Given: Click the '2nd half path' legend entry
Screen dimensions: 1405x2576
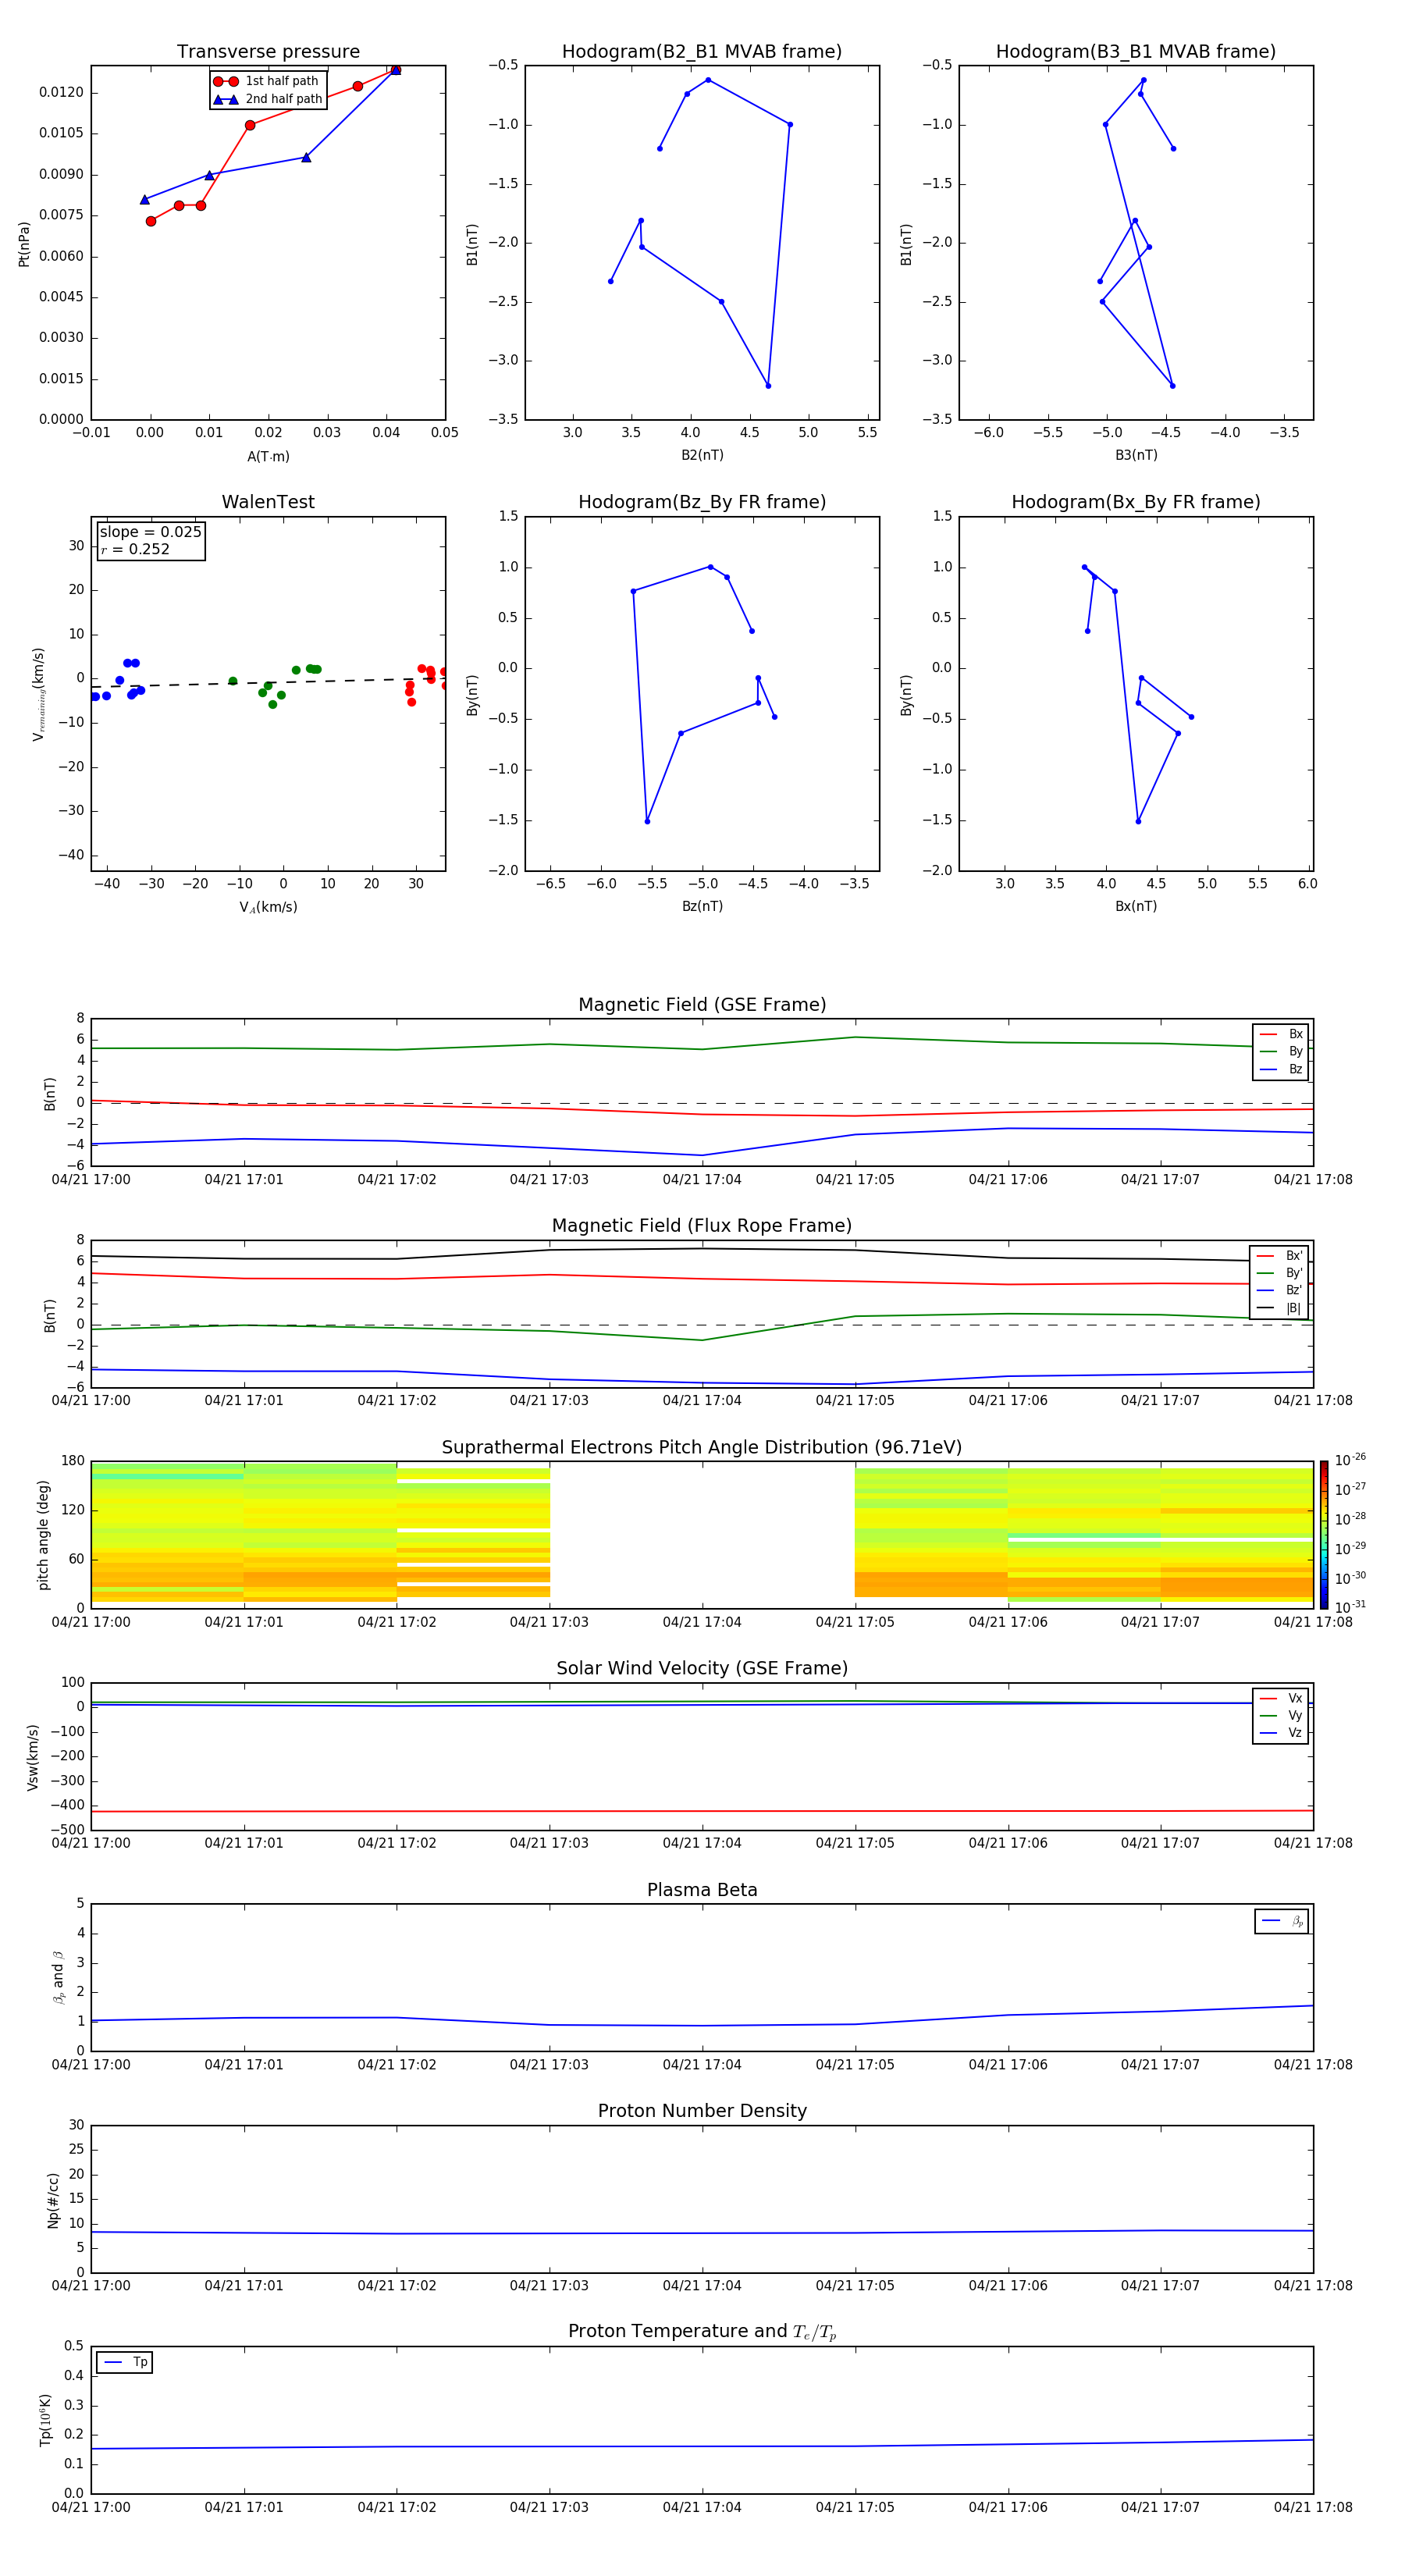Looking at the screenshot, I should click(268, 99).
